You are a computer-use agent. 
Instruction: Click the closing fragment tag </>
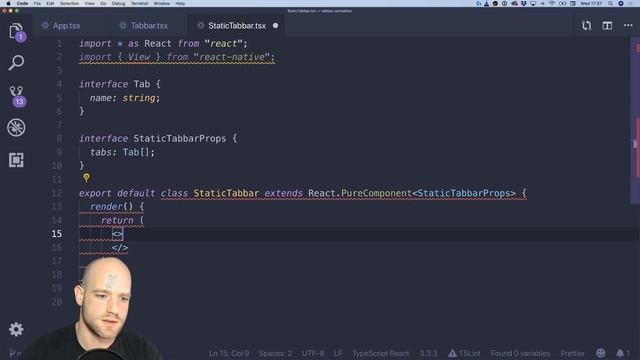[x=120, y=247]
